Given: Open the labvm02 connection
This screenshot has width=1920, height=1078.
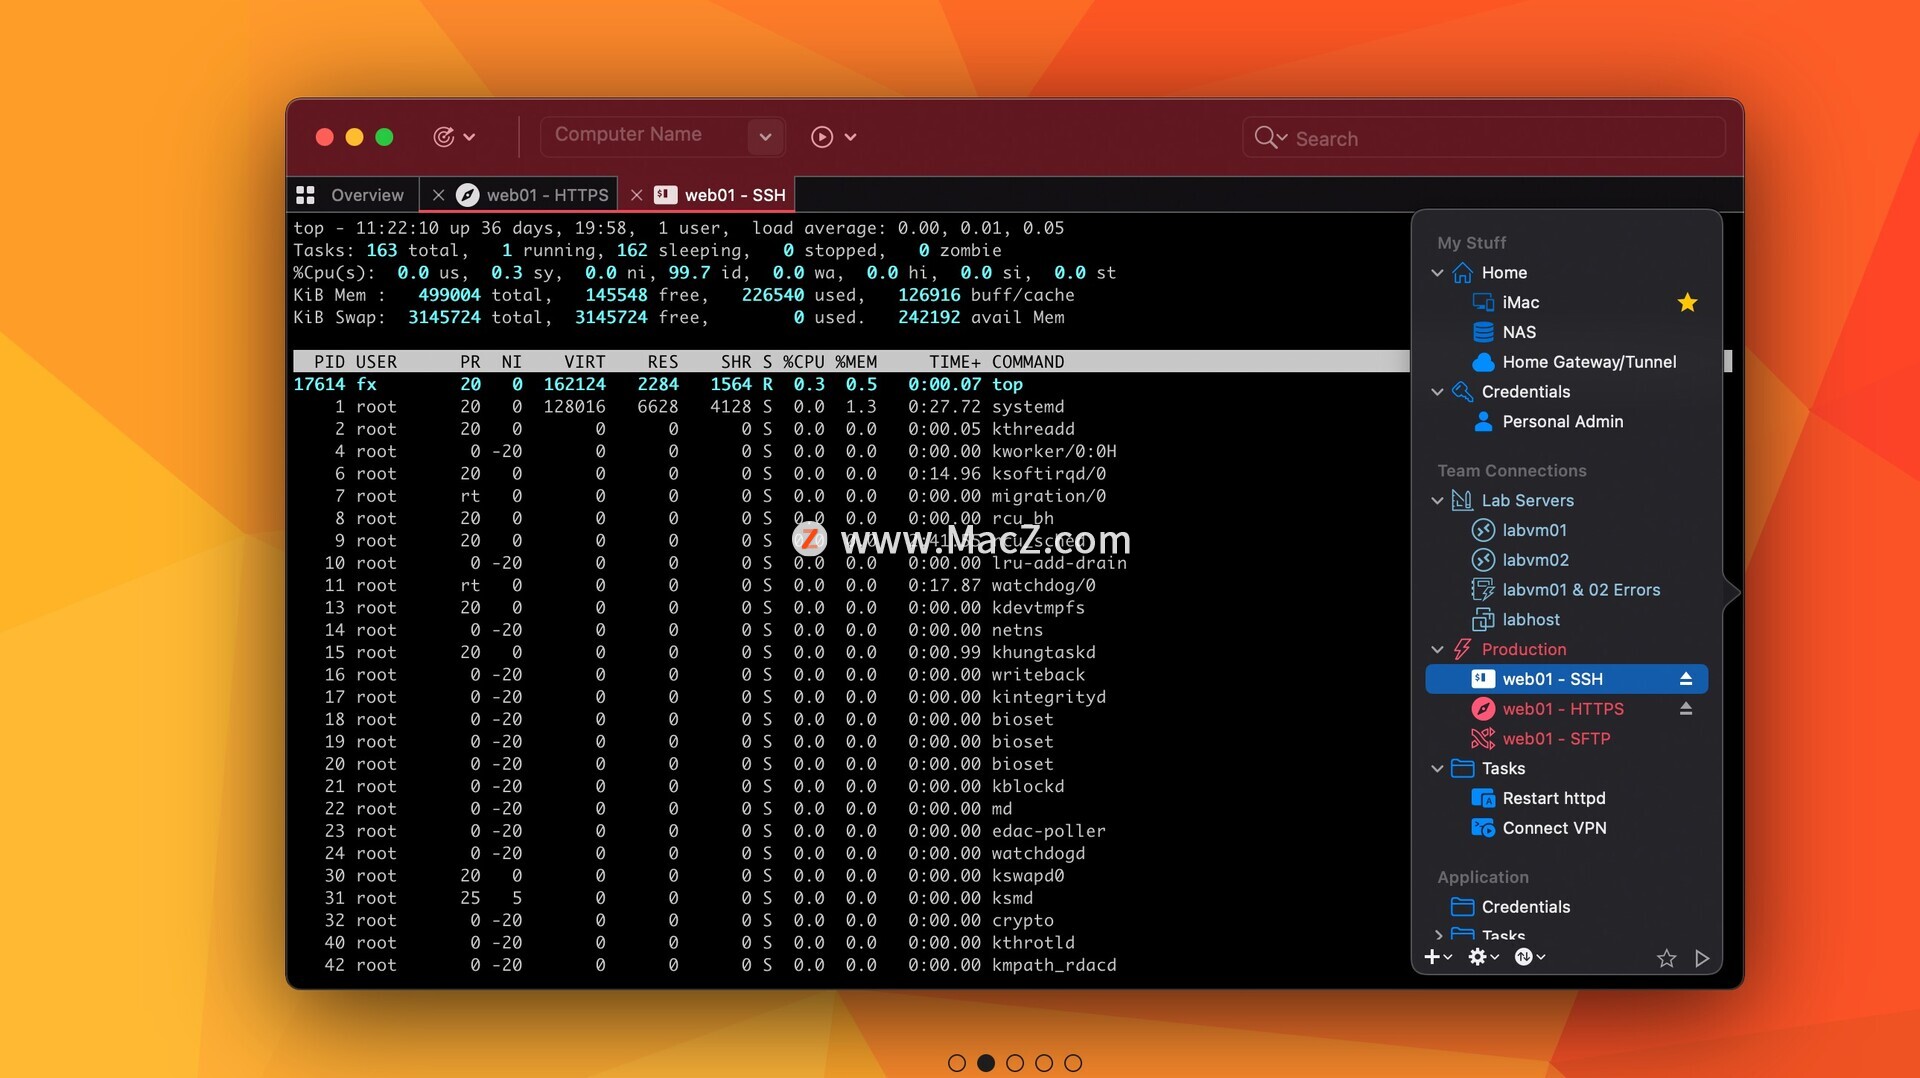Looking at the screenshot, I should (1566, 561).
